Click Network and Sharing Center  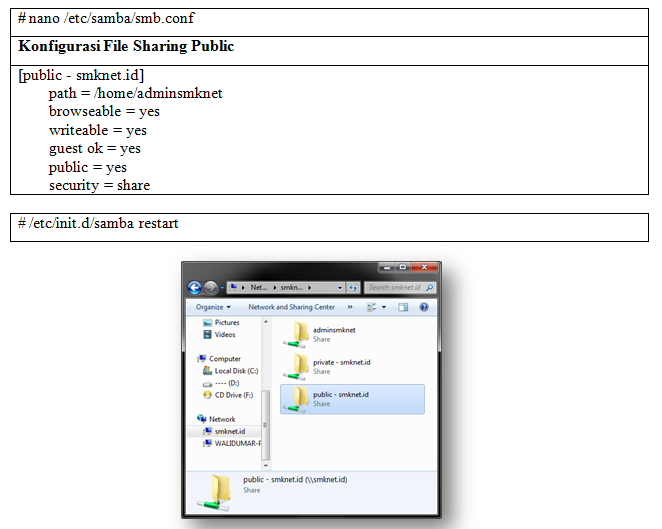click(x=291, y=307)
